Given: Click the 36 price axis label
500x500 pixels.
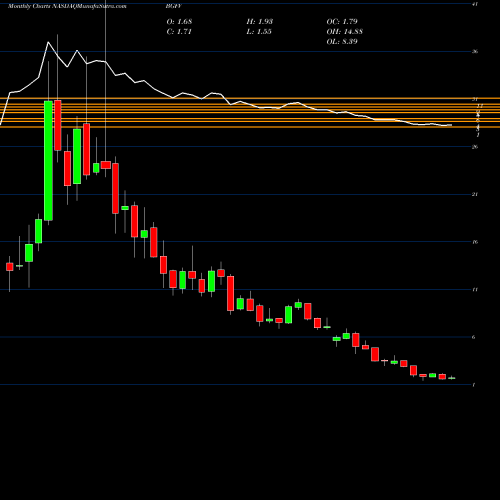Looking at the screenshot, I should (x=475, y=51).
